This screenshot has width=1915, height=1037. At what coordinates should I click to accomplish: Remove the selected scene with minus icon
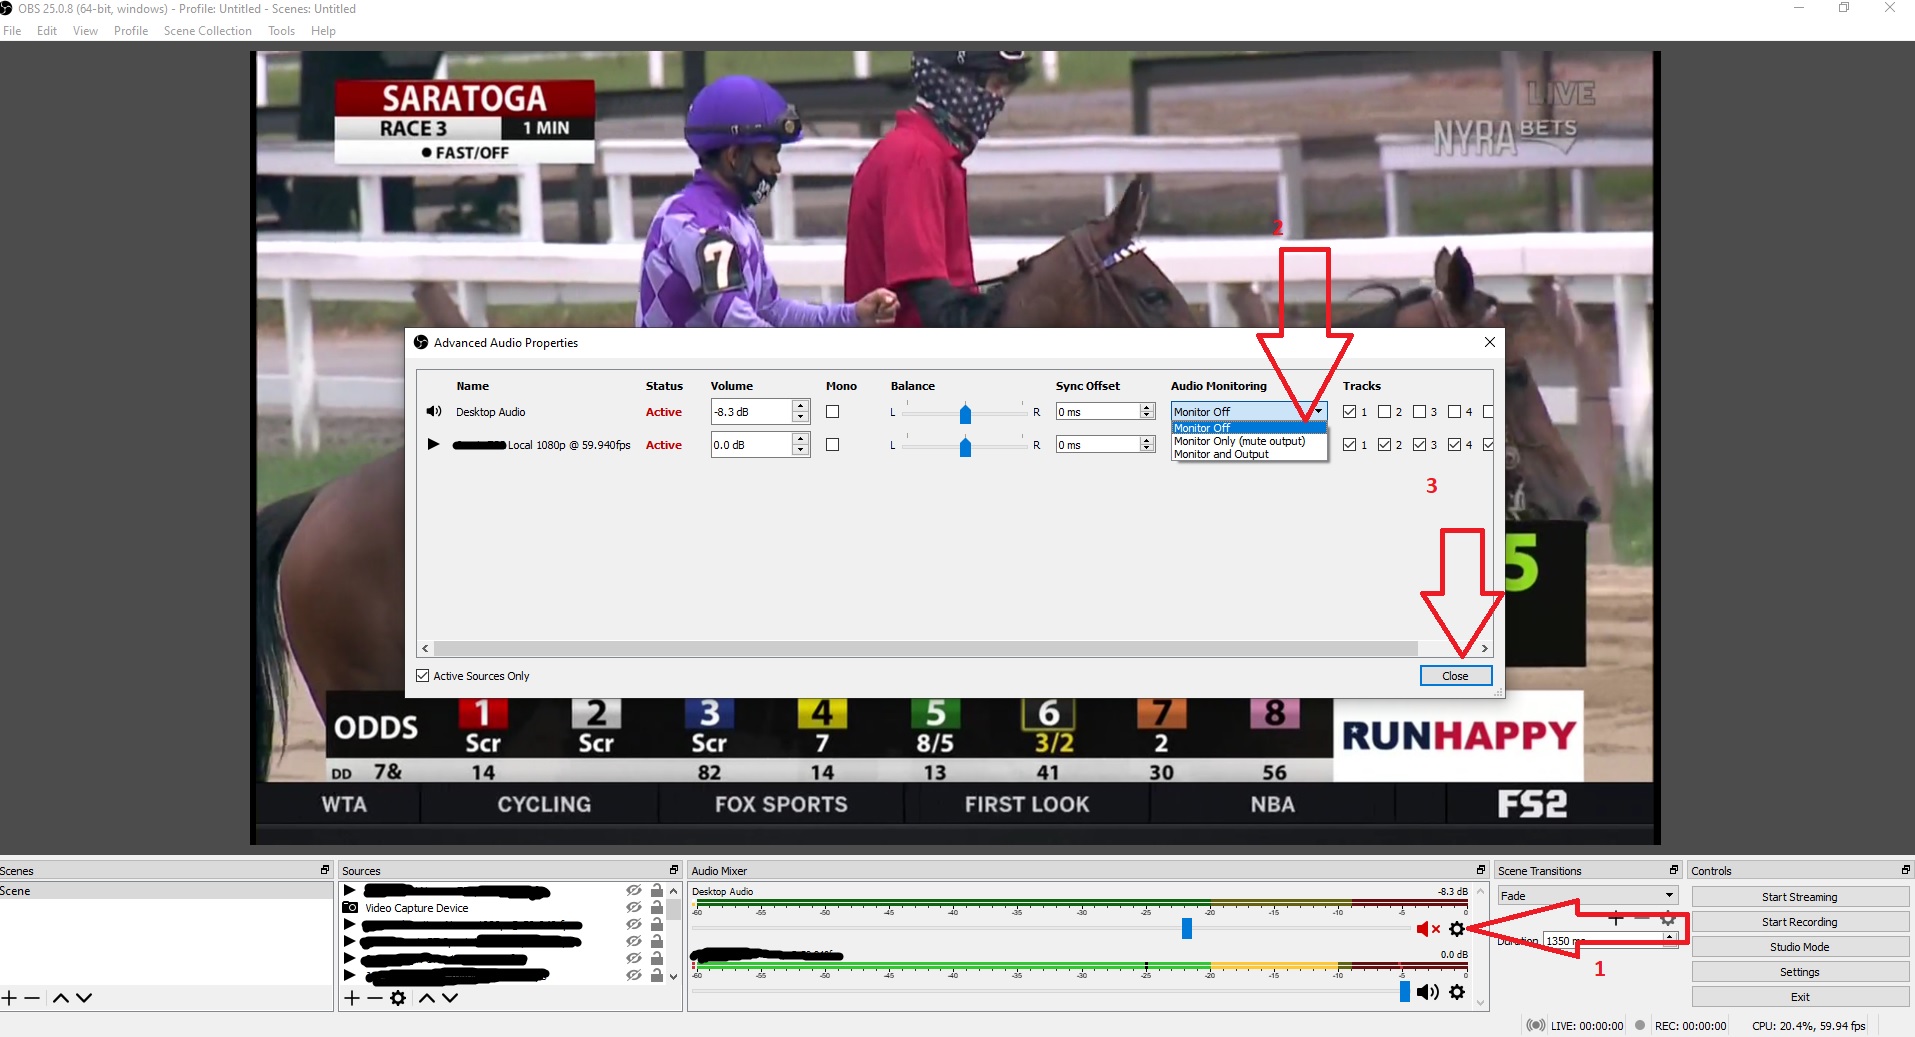pos(32,998)
